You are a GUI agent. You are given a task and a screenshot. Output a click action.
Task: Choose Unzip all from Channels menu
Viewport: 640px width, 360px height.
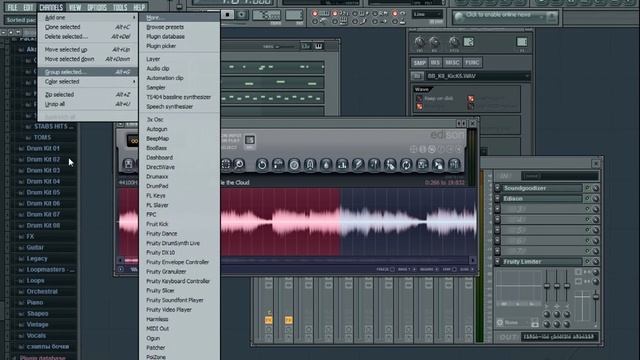point(87,104)
